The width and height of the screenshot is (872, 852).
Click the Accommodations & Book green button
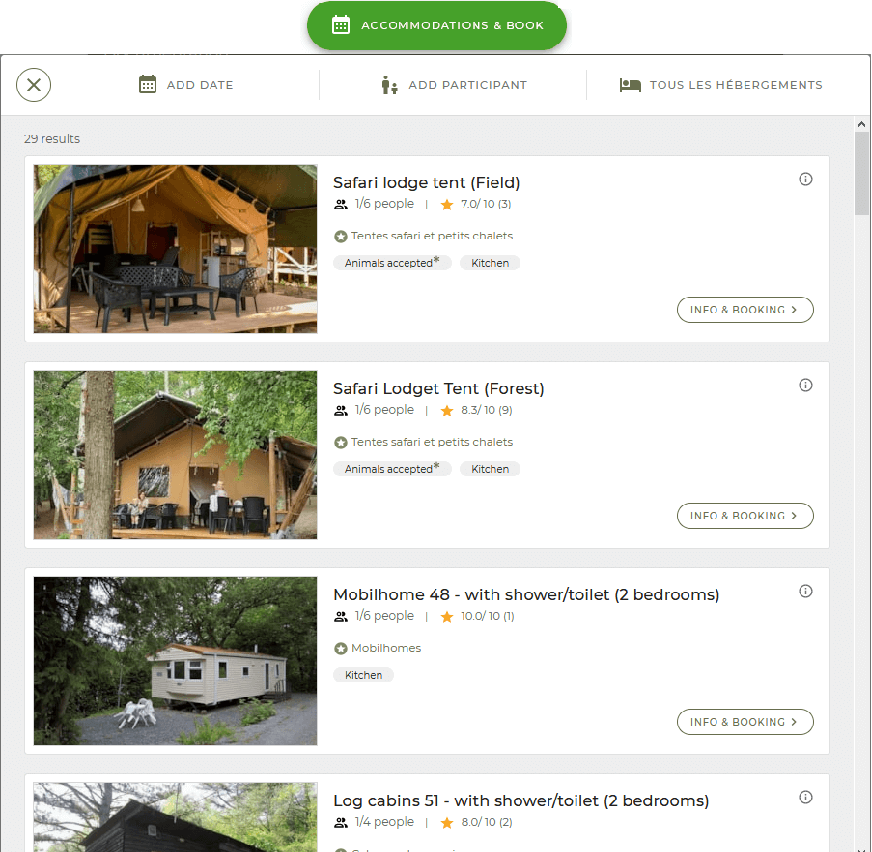[437, 26]
